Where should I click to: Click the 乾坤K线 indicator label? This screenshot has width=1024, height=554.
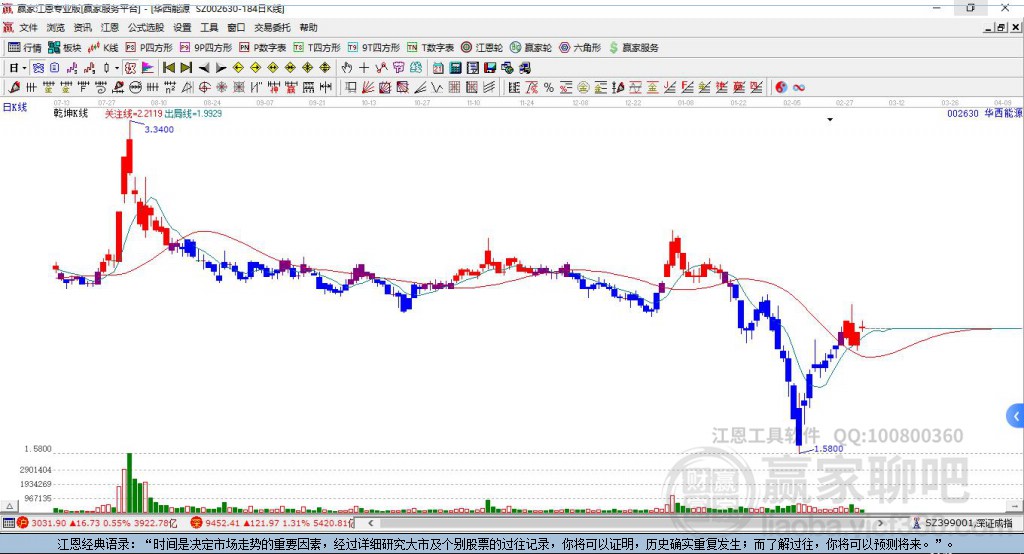click(x=71, y=114)
